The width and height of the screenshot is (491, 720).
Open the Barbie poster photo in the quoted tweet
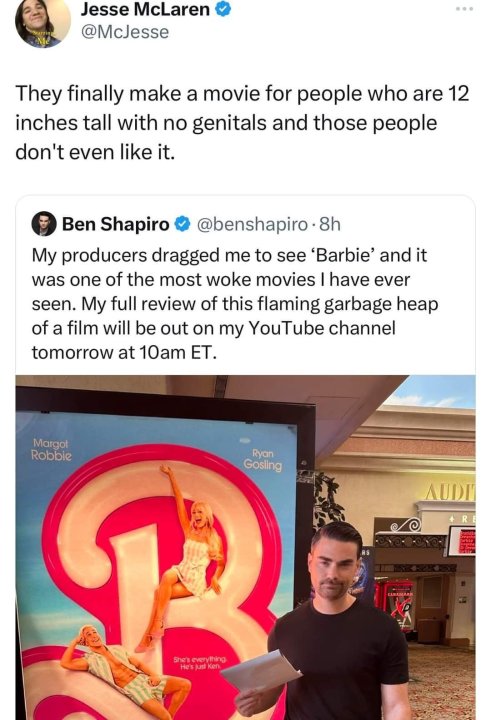[246, 547]
